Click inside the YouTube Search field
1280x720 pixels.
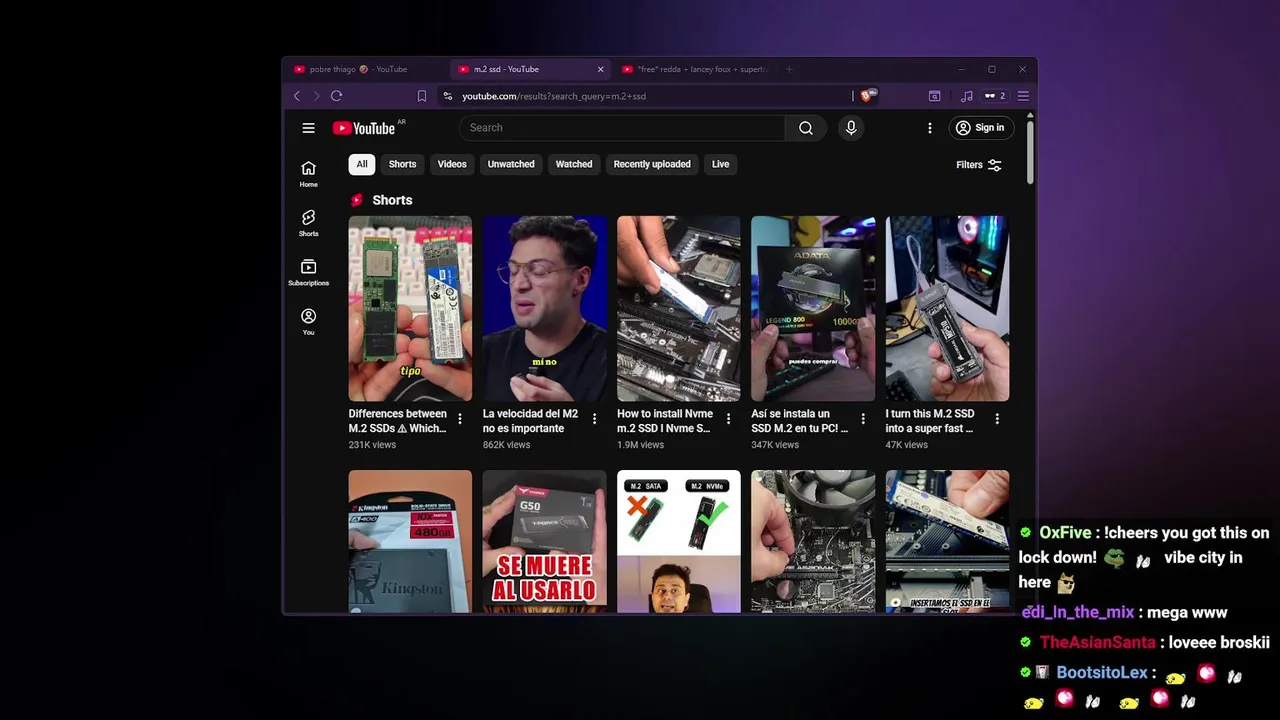[622, 128]
